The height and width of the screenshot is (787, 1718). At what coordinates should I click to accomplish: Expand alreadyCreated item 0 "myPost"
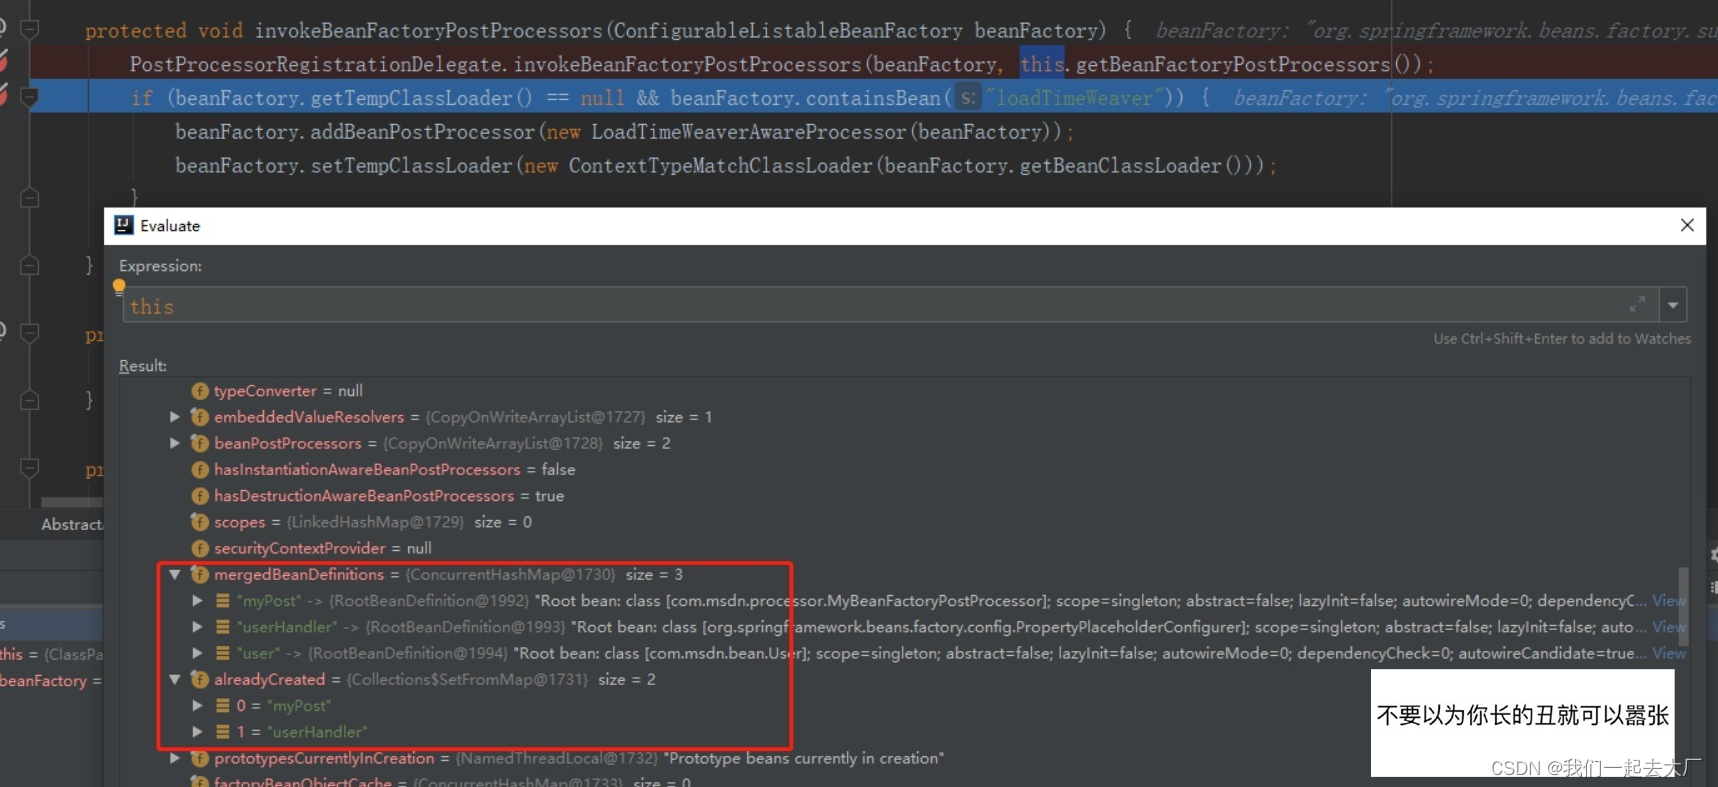[198, 705]
